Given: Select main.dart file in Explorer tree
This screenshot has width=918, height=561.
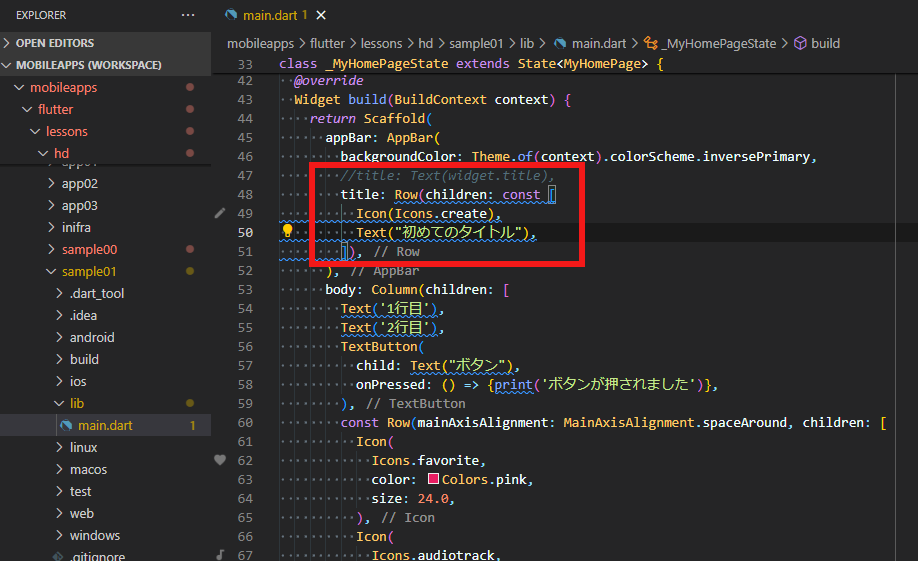Looking at the screenshot, I should click(105, 425).
